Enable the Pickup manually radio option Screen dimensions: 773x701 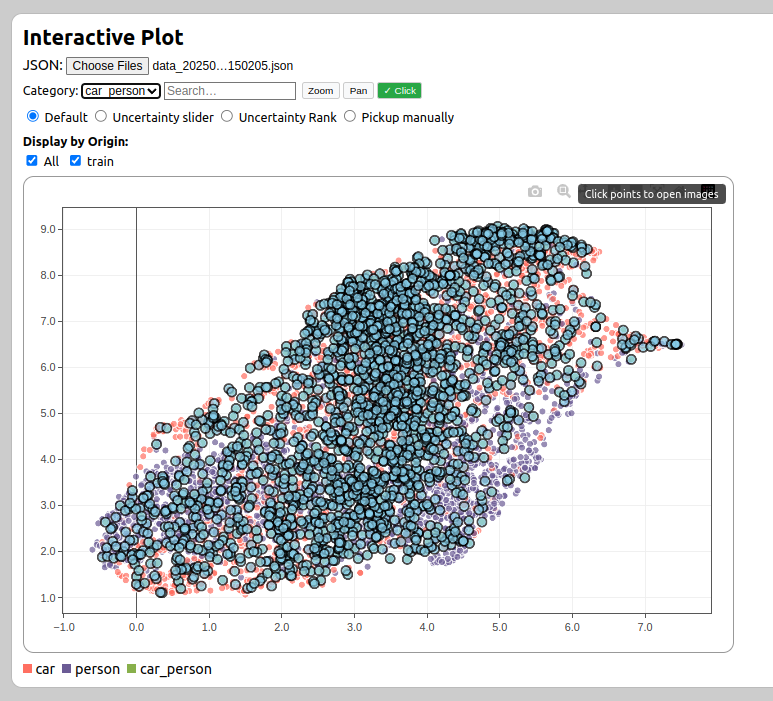pos(350,116)
